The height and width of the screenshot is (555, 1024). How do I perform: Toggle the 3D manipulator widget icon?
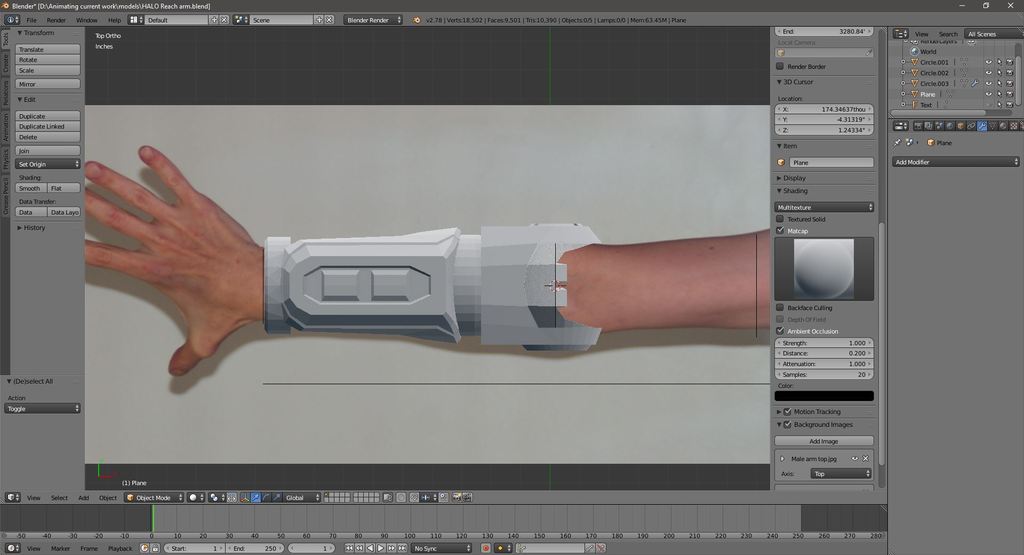245,498
